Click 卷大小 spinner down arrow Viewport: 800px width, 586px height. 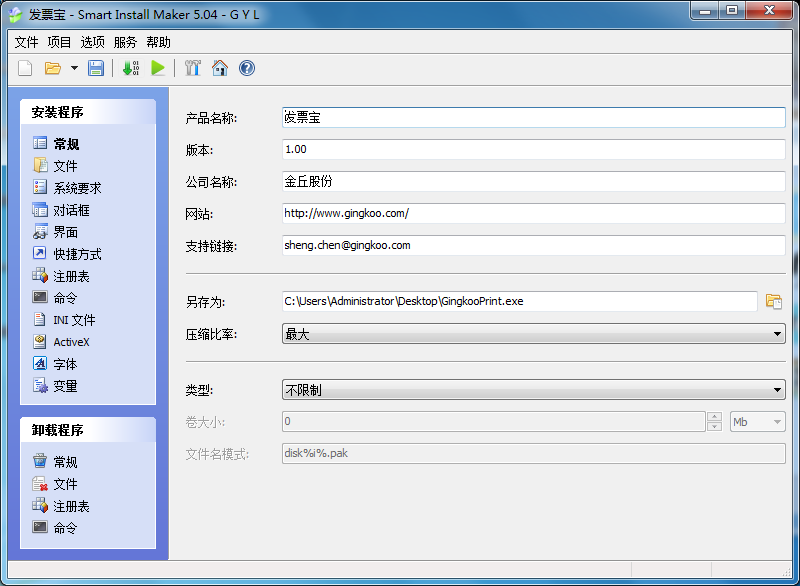[714, 426]
